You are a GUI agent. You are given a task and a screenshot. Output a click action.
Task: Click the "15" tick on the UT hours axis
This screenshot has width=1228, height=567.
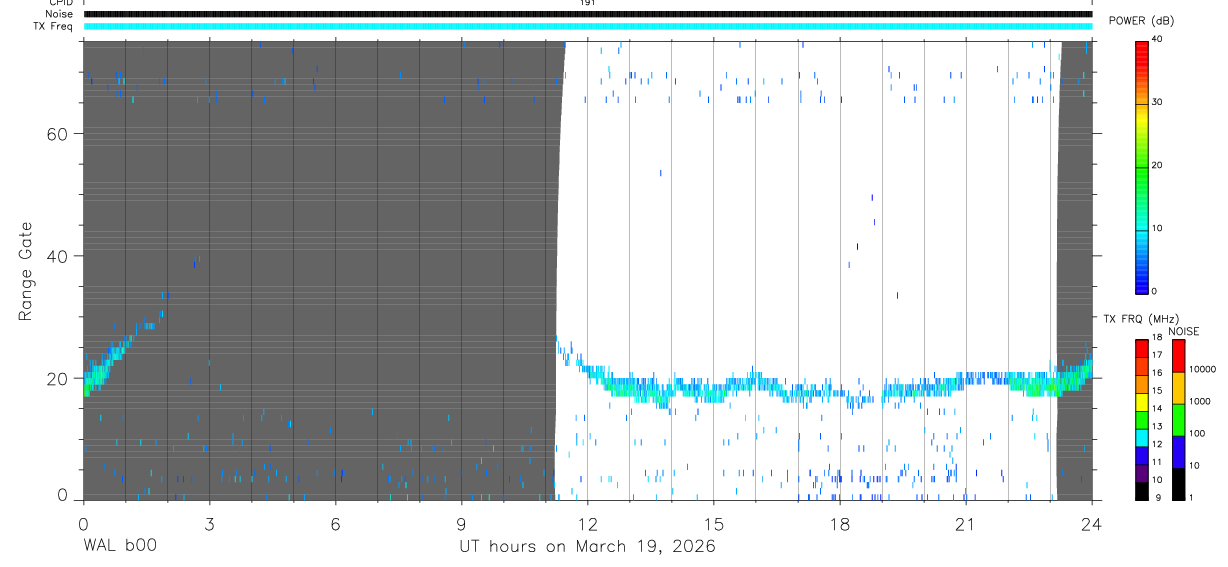(x=713, y=523)
